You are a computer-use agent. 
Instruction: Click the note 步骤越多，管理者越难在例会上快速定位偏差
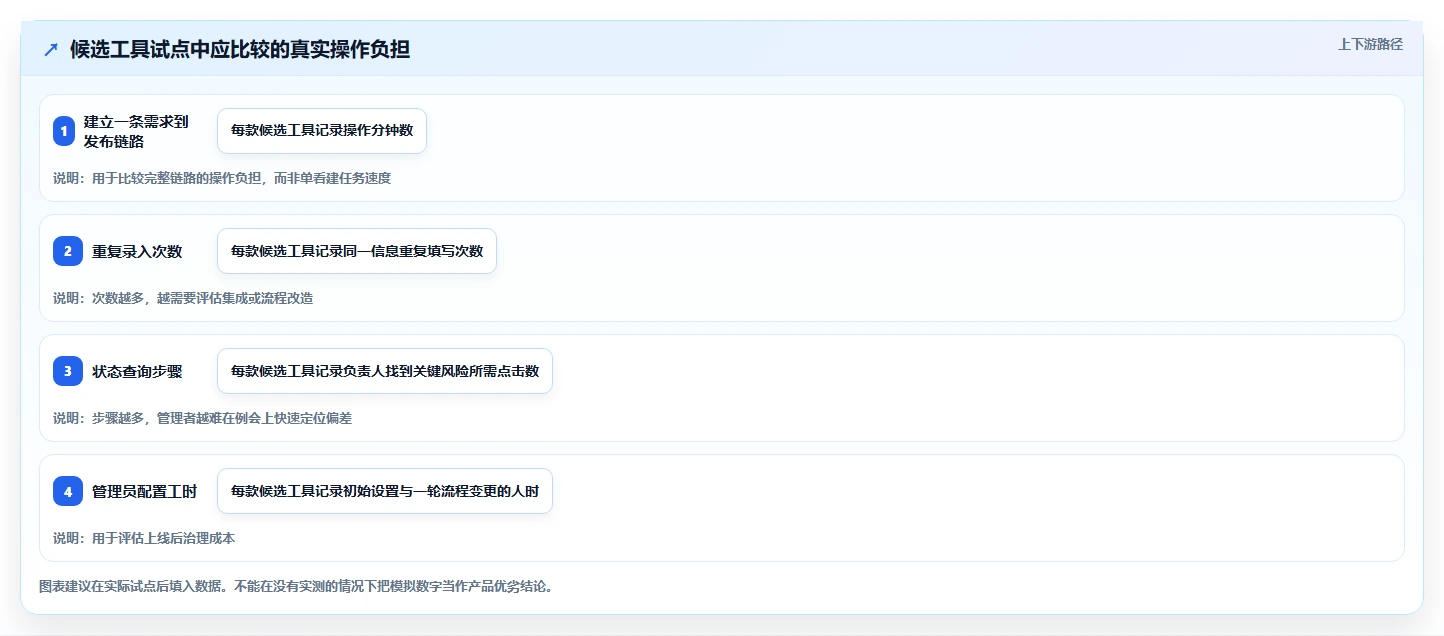point(222,418)
